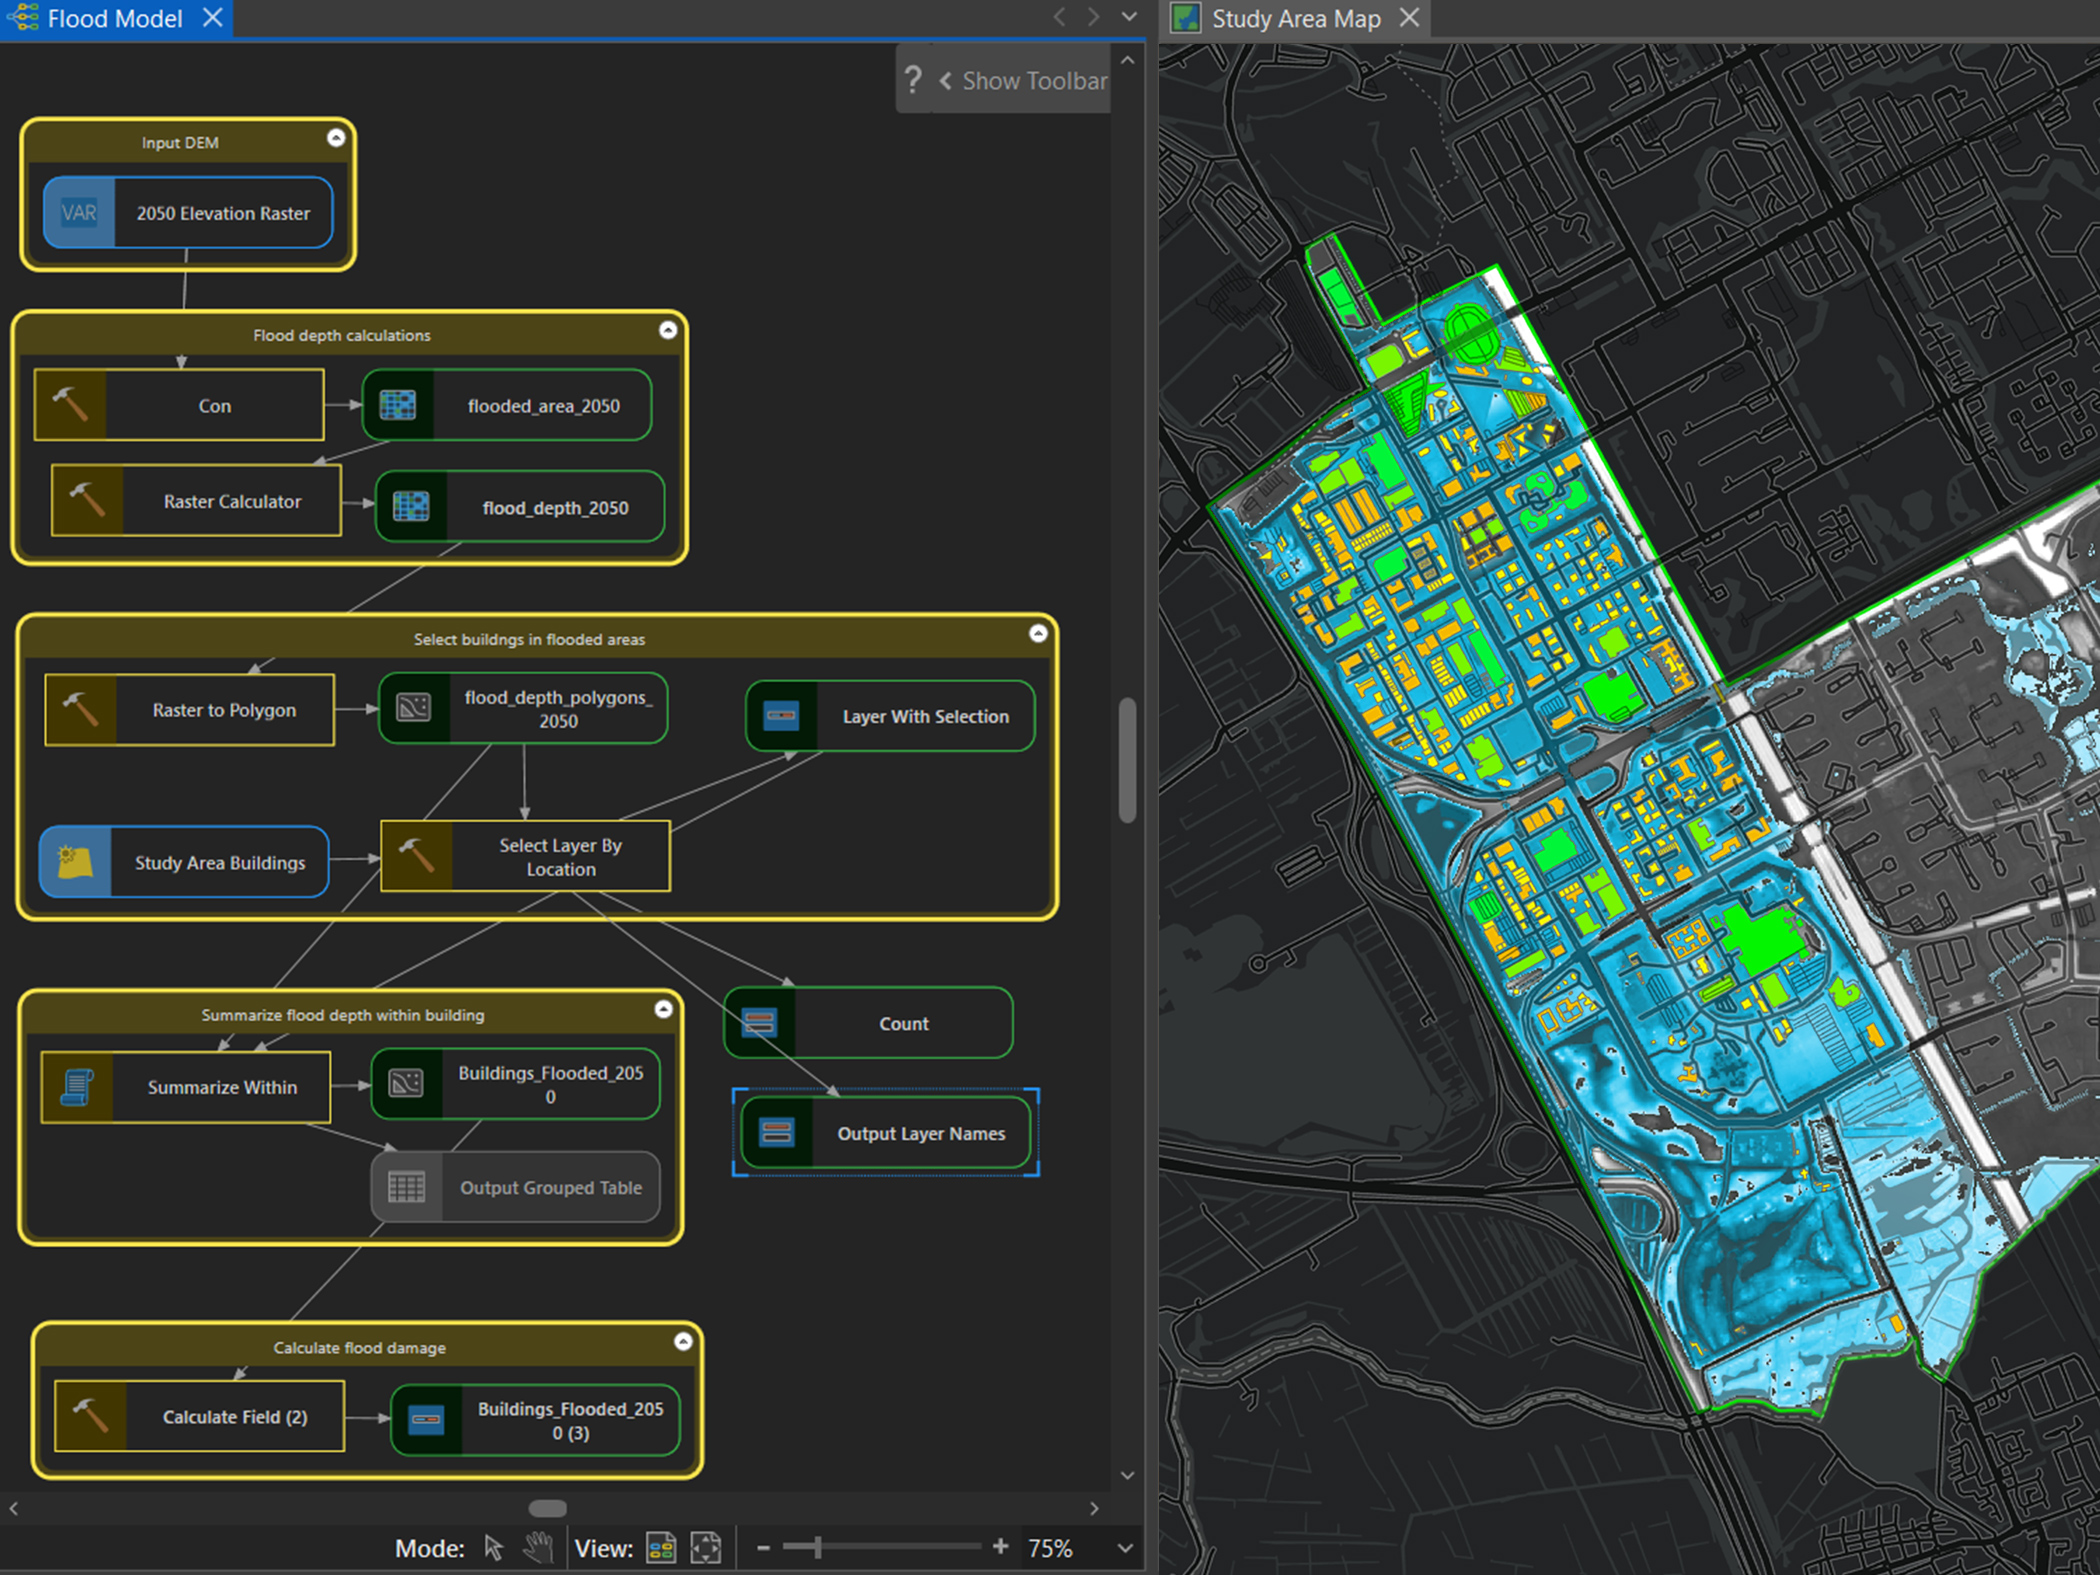
Task: Switch to the Study Area Map tab
Action: [x=1294, y=18]
